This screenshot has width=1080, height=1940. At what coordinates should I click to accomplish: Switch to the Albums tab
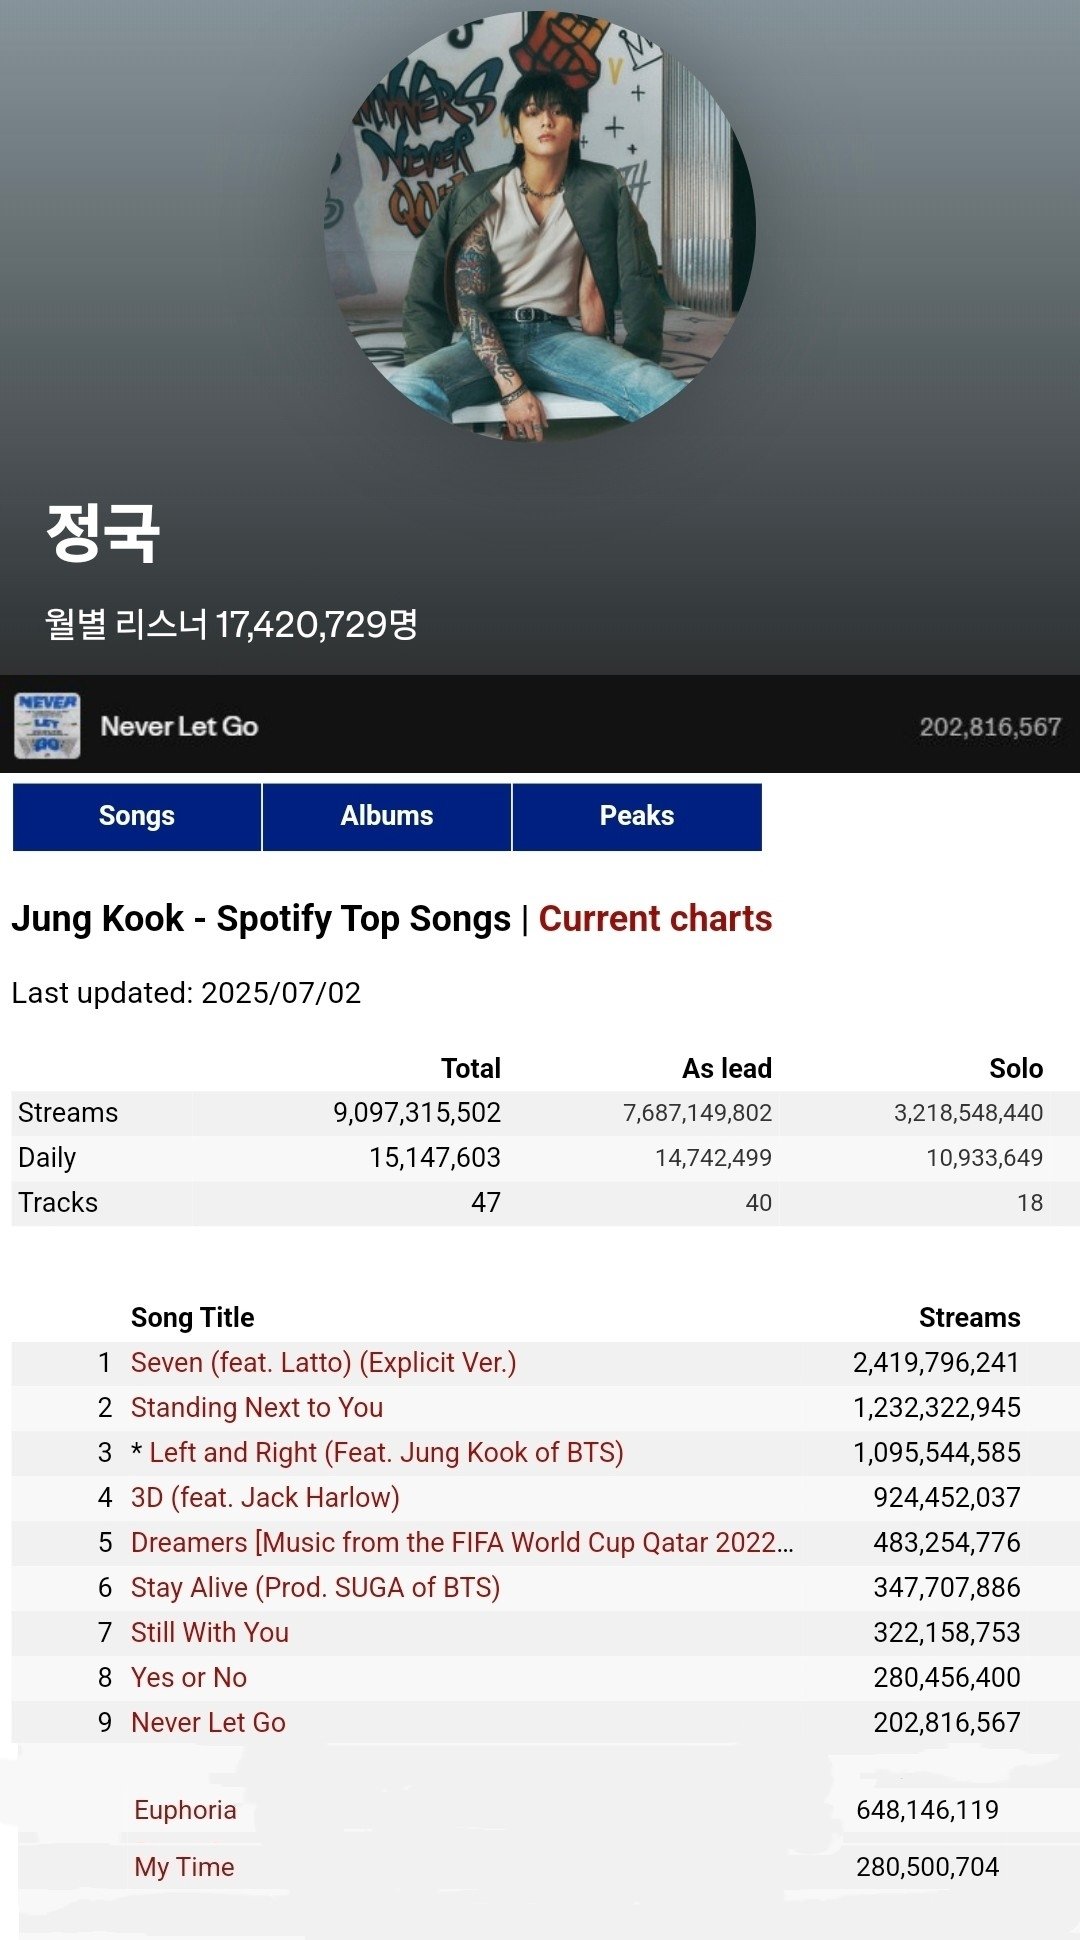click(387, 816)
